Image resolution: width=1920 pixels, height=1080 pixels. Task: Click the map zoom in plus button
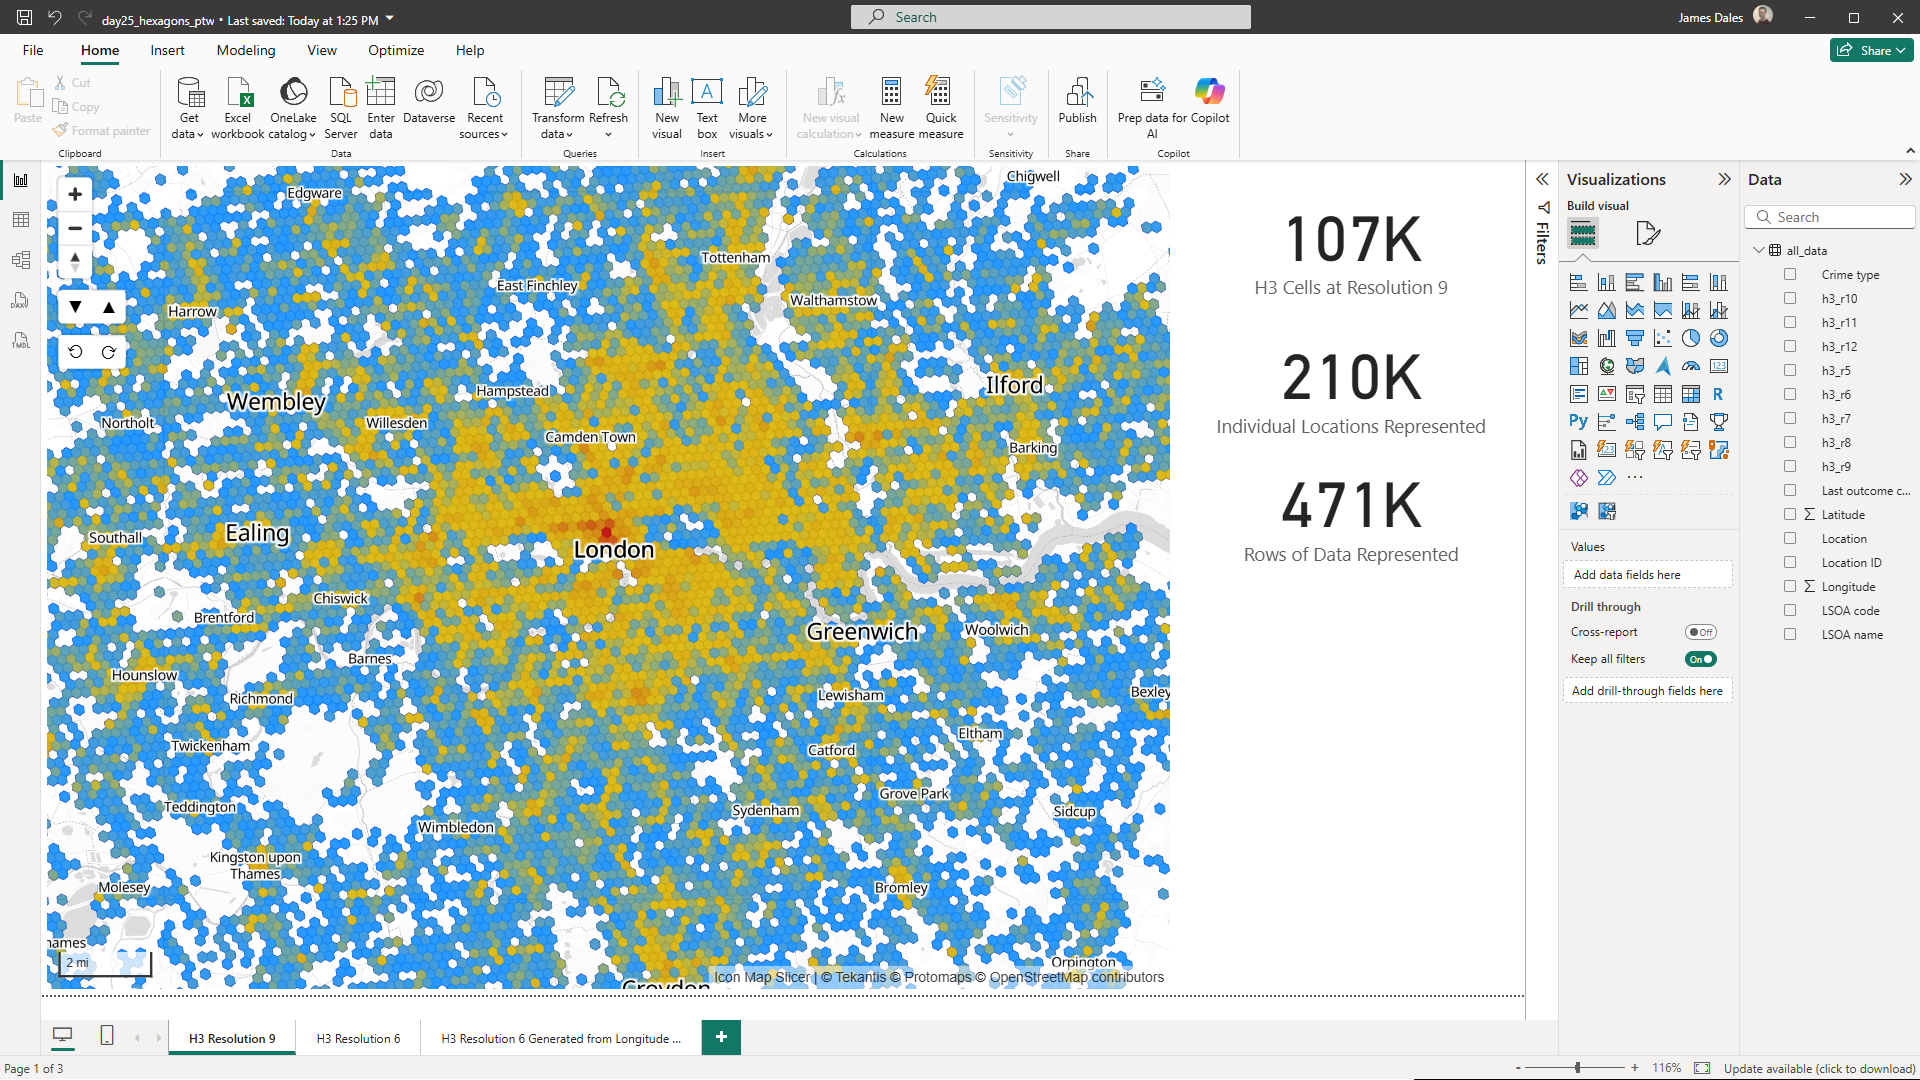pos(75,194)
